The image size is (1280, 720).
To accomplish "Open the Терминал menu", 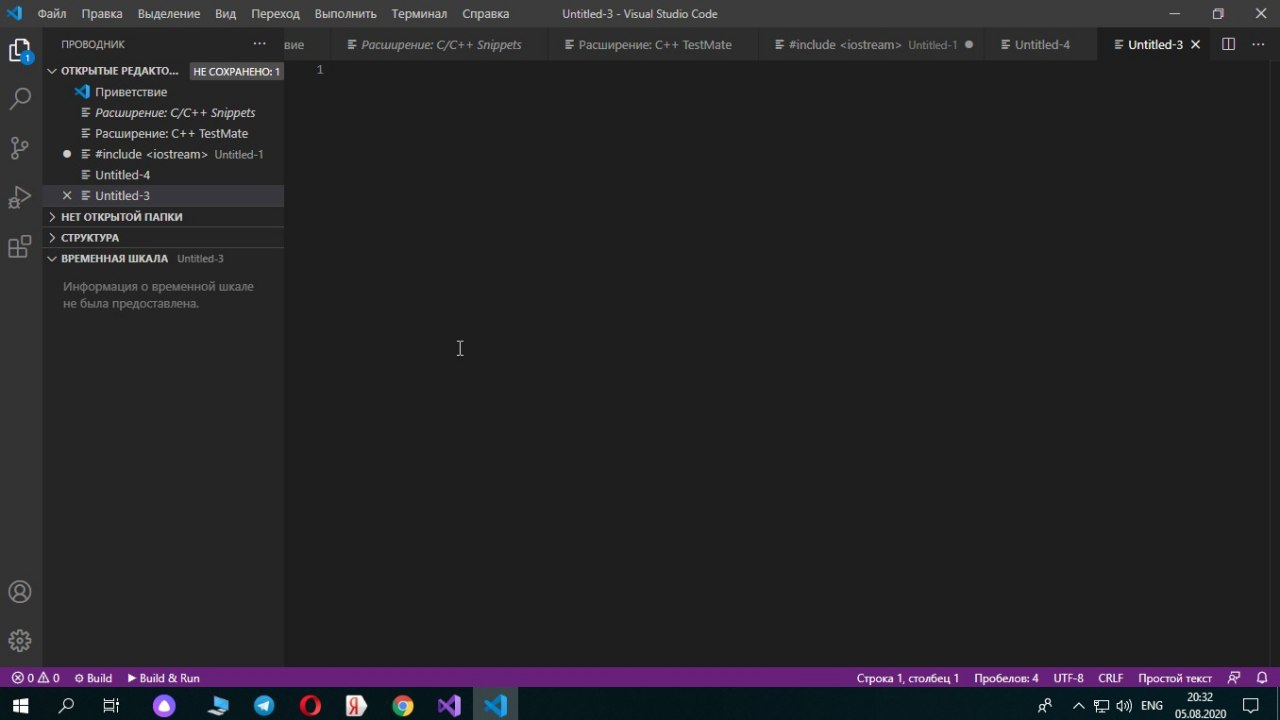I will pos(419,14).
